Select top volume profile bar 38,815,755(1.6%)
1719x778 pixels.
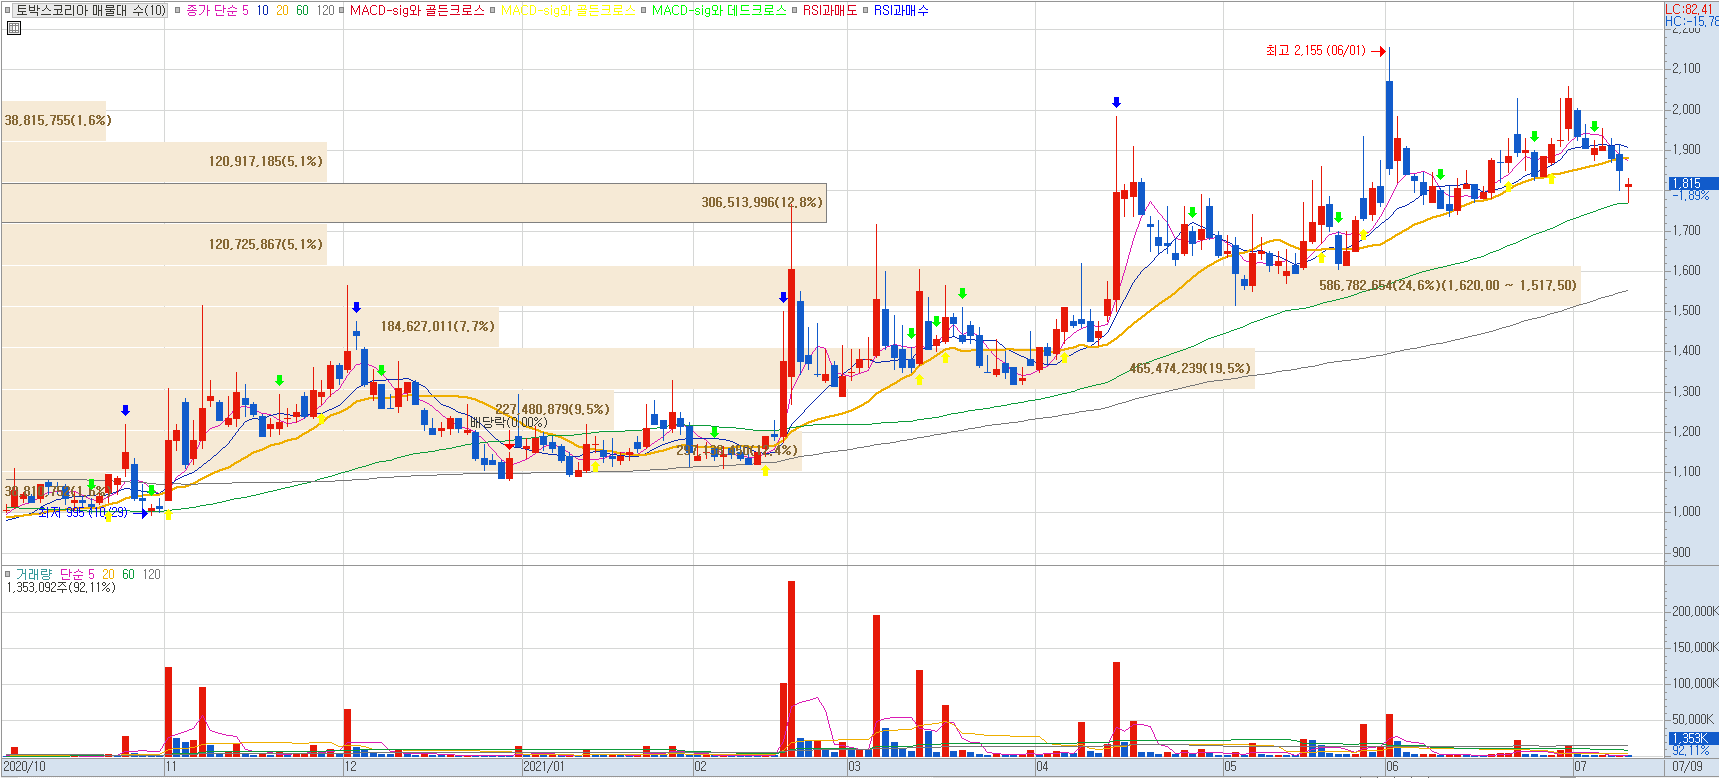tap(52, 121)
